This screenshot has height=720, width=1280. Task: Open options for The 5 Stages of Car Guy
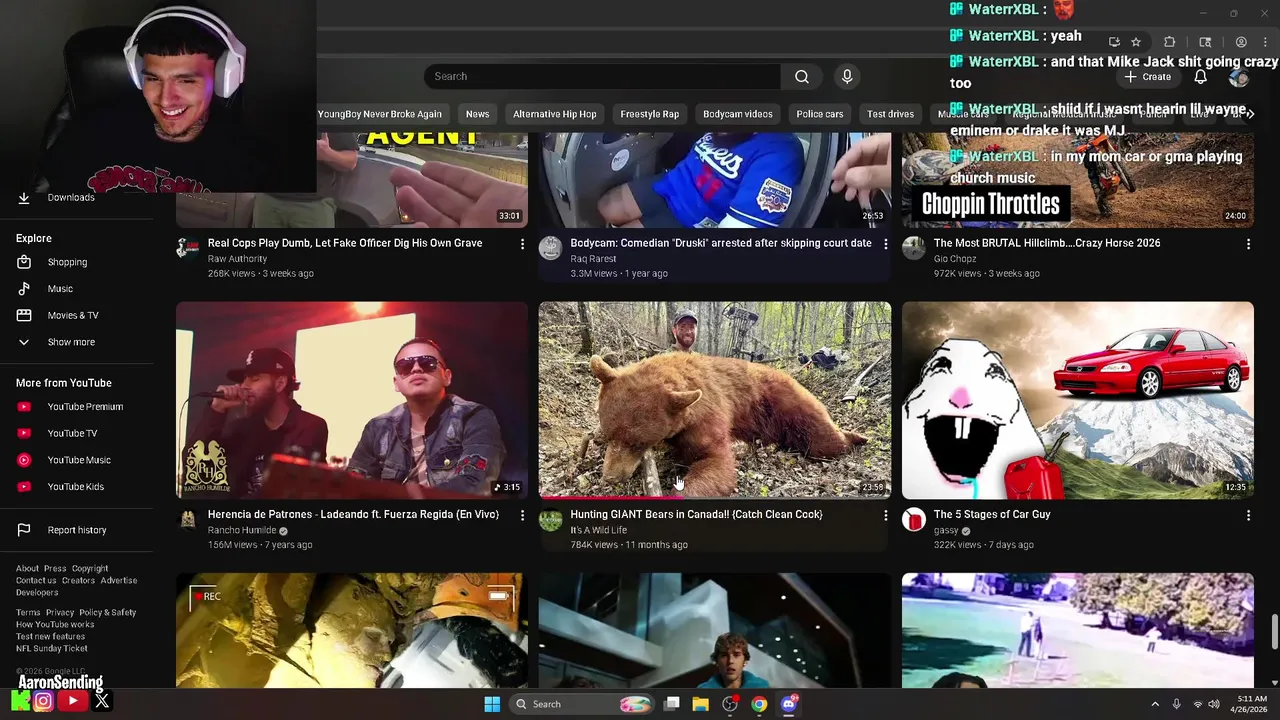pyautogui.click(x=1248, y=515)
